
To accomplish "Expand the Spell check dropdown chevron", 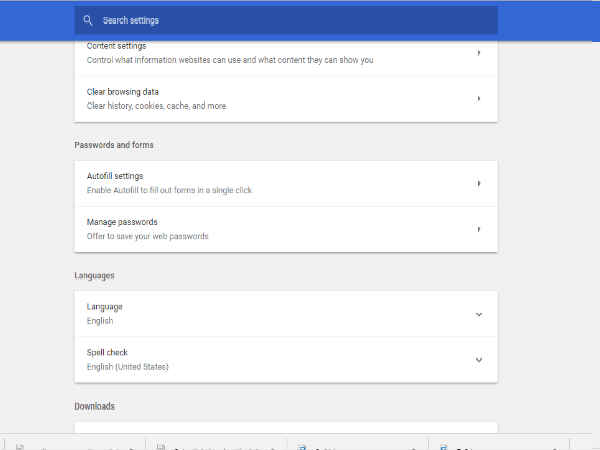I will tap(479, 360).
